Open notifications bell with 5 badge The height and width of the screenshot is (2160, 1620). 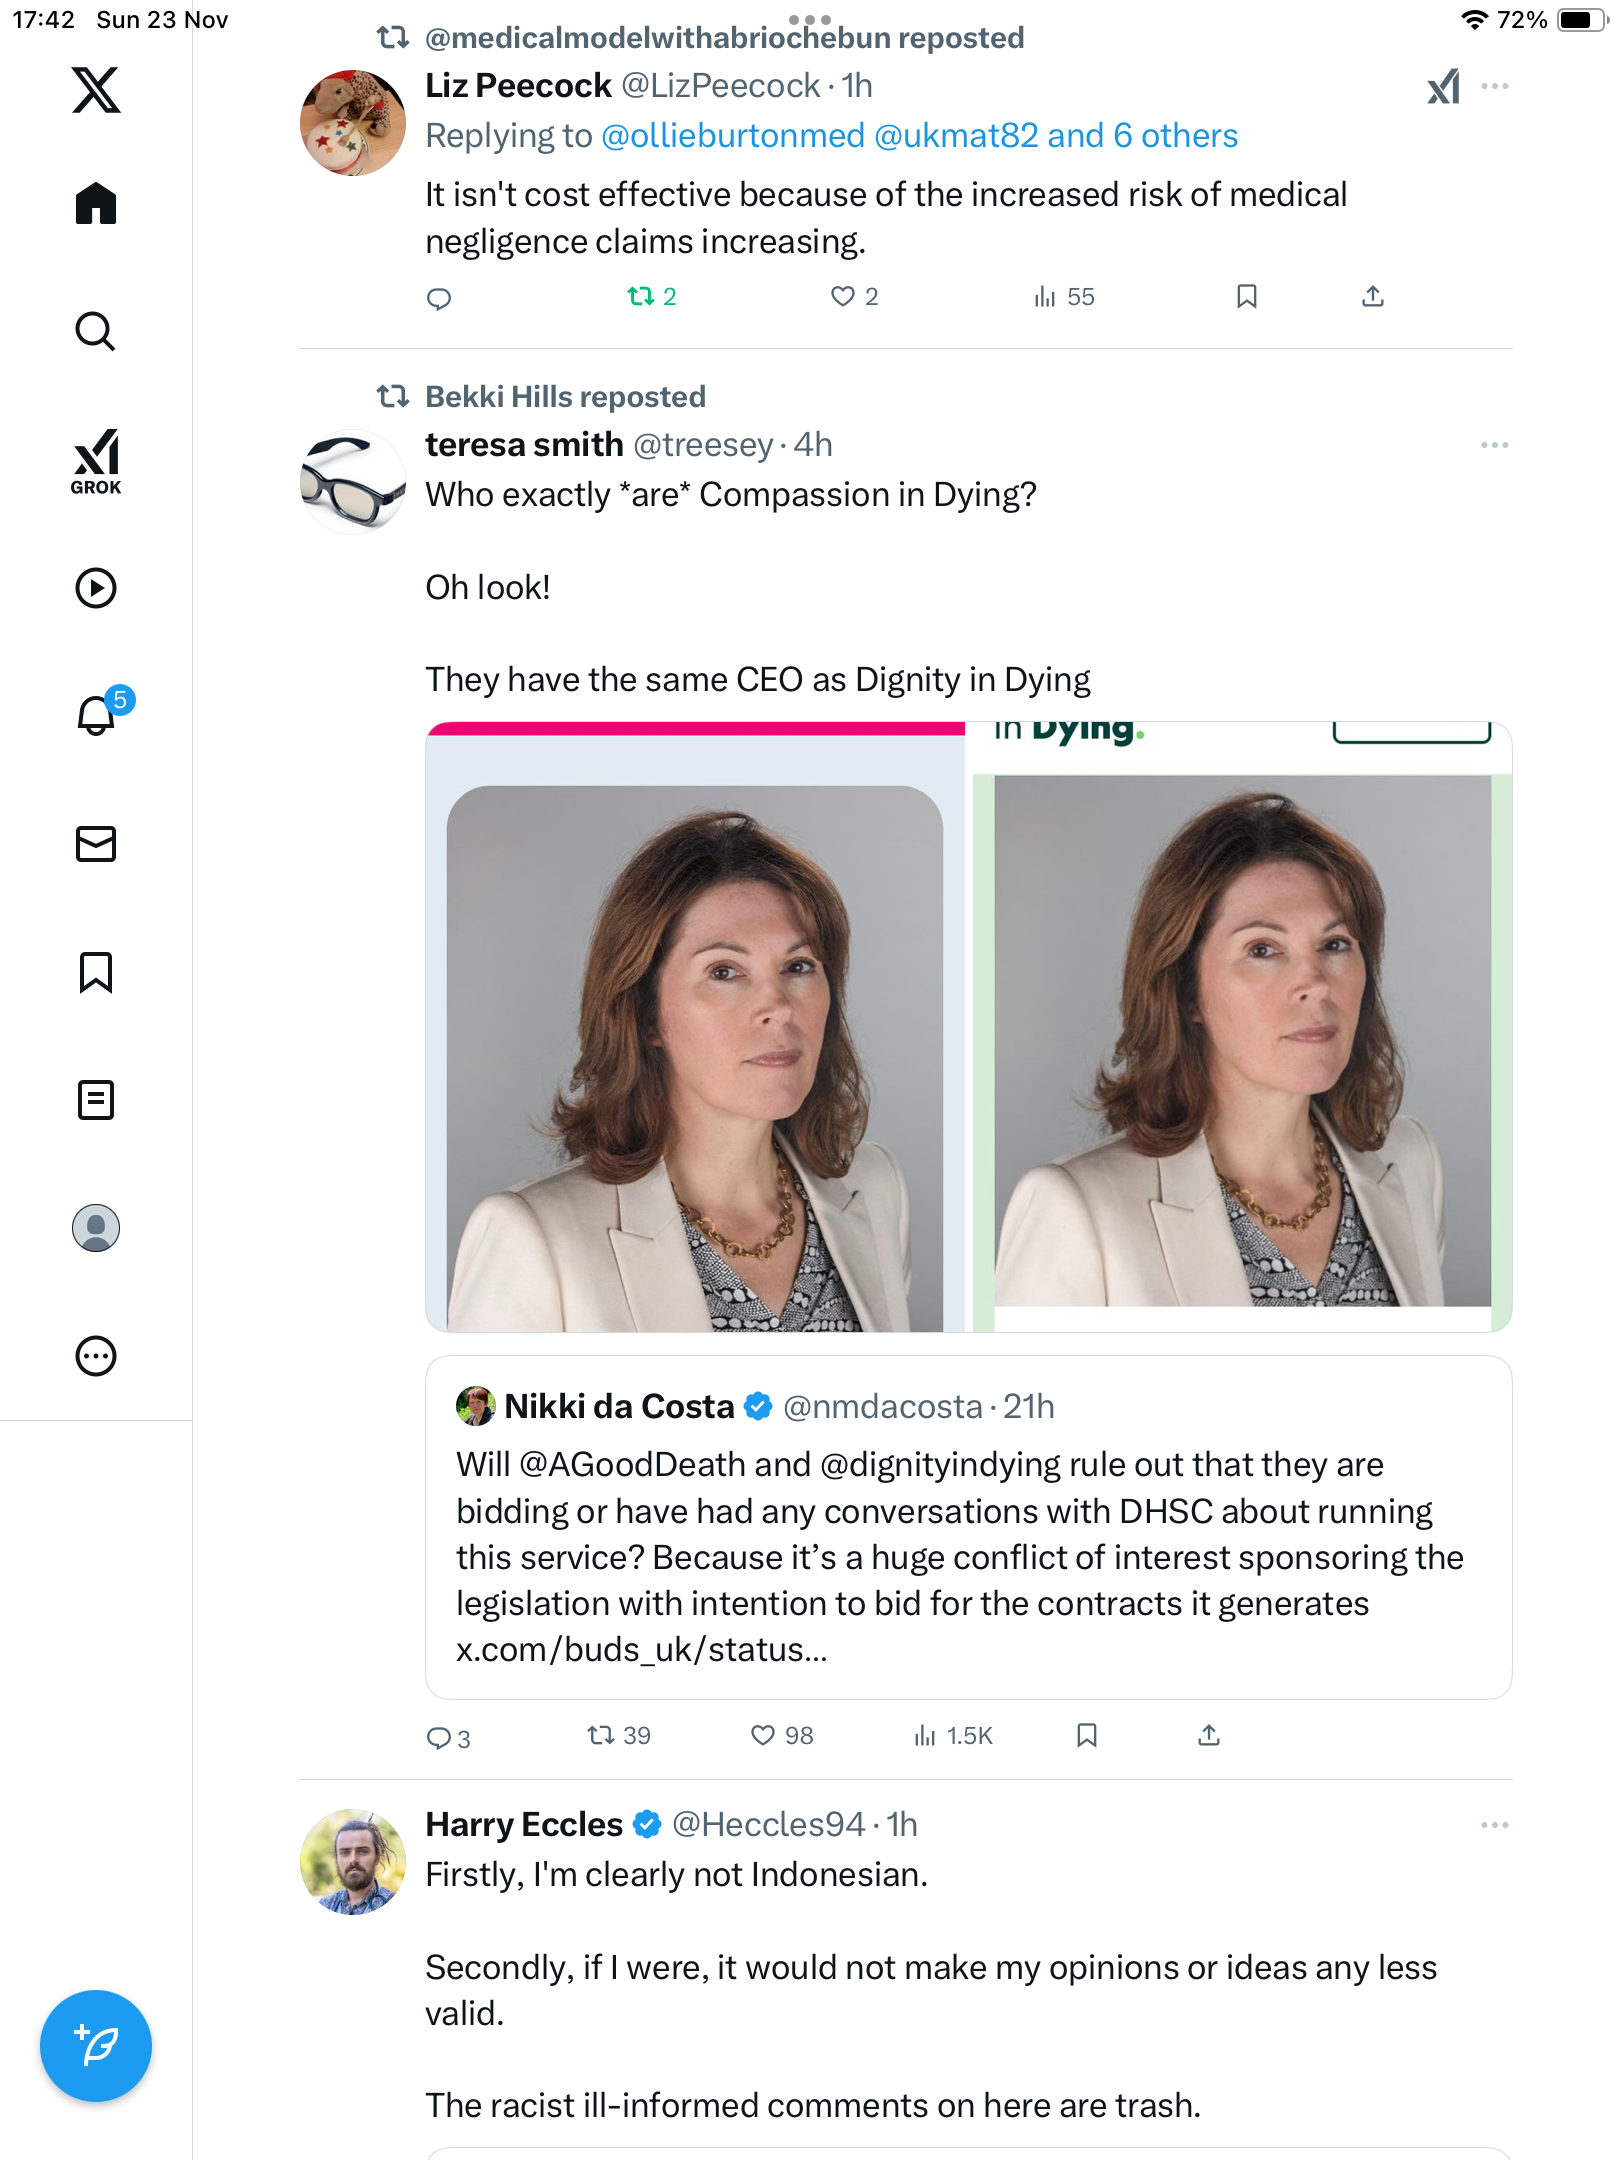click(97, 715)
